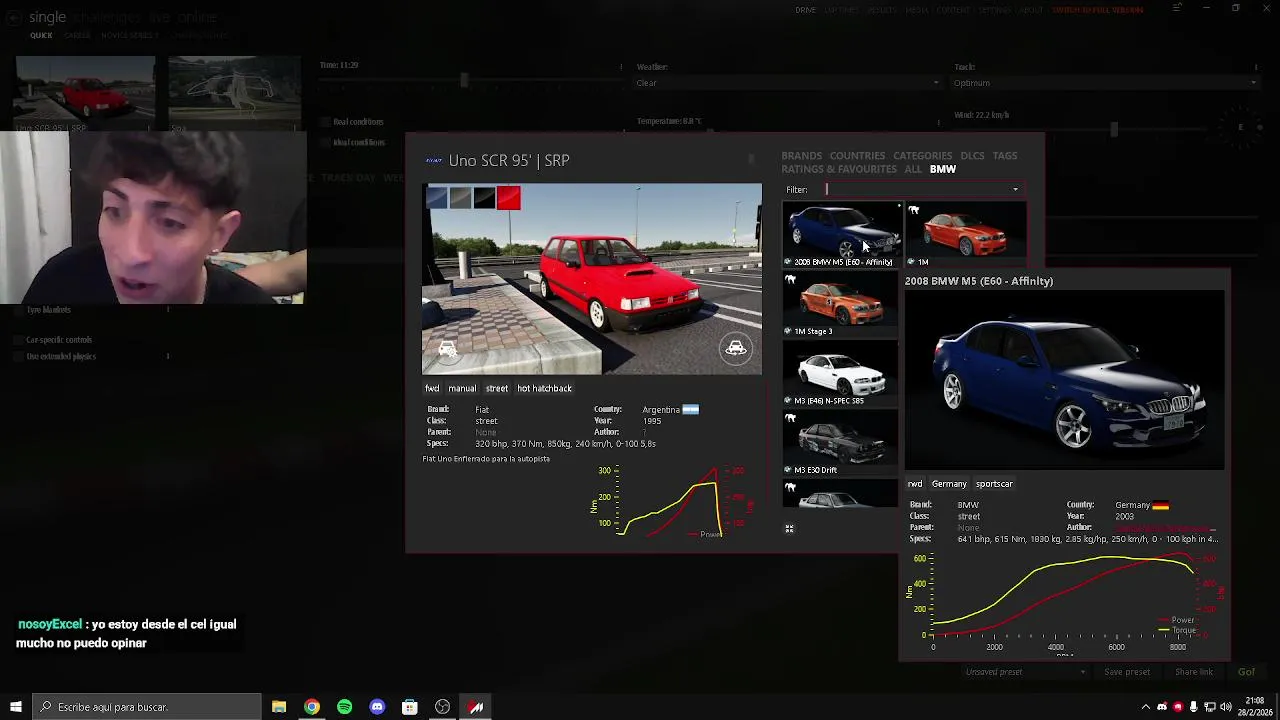Toggle Use extended physics checkbox
The image size is (1280, 720).
[19, 357]
